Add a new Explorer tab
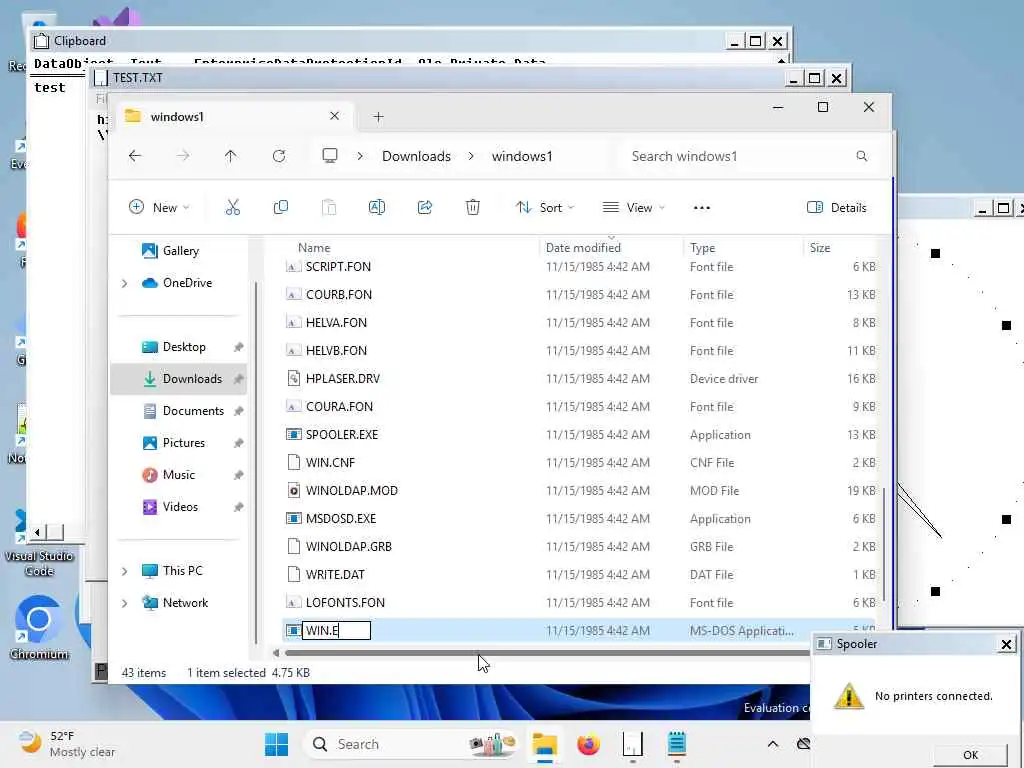The width and height of the screenshot is (1024, 768). pos(378,117)
